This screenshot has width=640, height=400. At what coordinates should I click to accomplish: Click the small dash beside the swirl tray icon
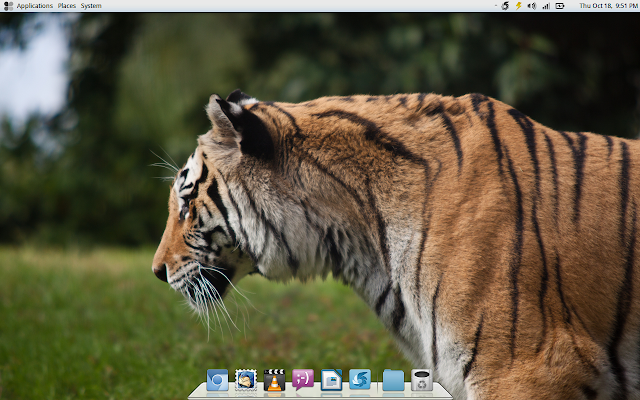(496, 6)
